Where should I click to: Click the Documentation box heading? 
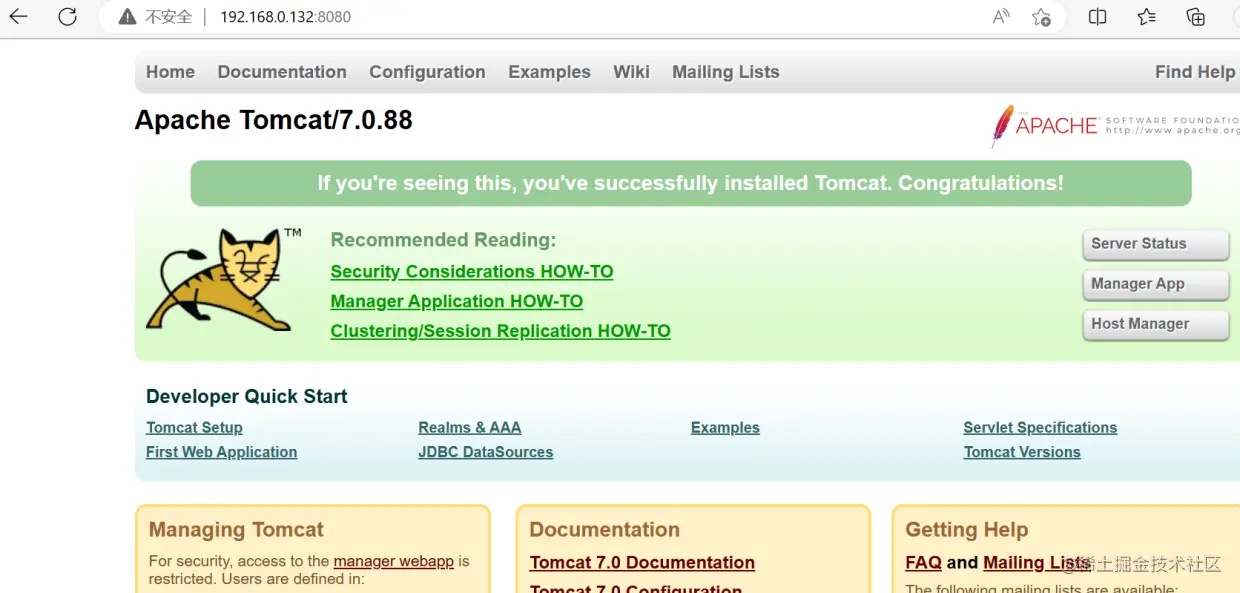[605, 530]
